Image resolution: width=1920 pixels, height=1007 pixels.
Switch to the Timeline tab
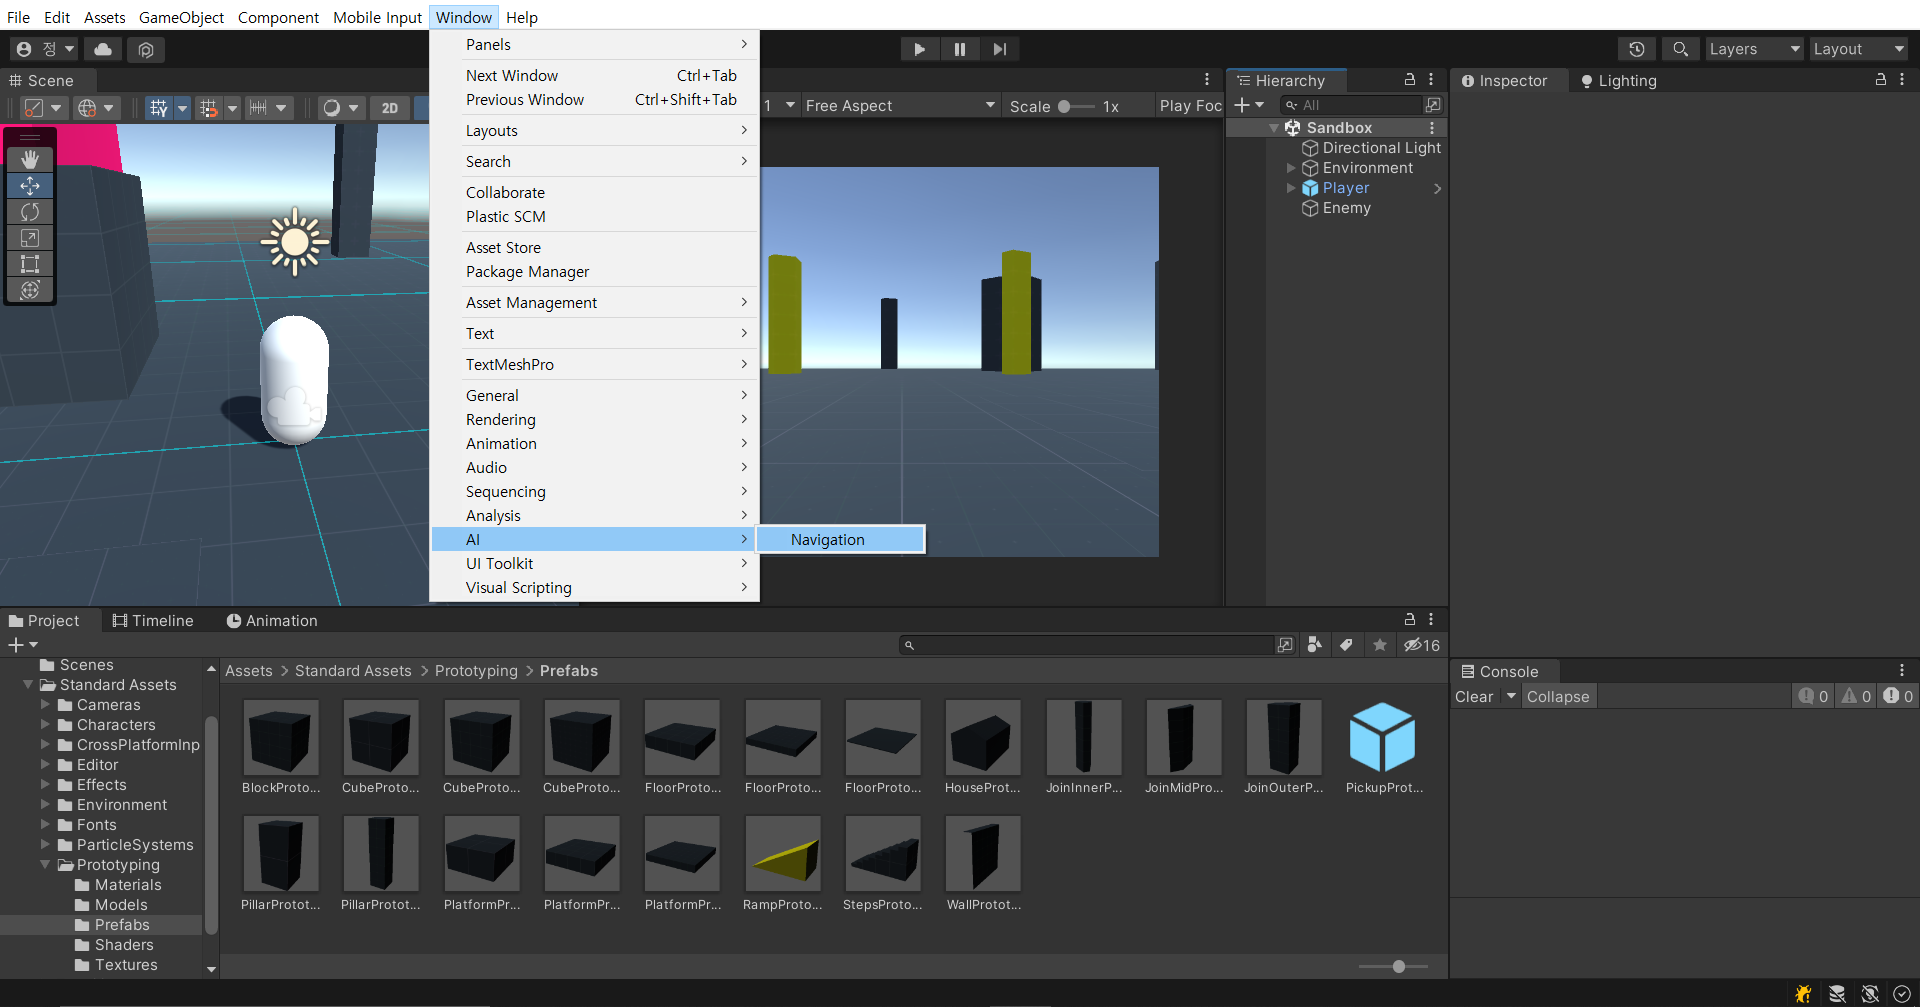tap(152, 621)
